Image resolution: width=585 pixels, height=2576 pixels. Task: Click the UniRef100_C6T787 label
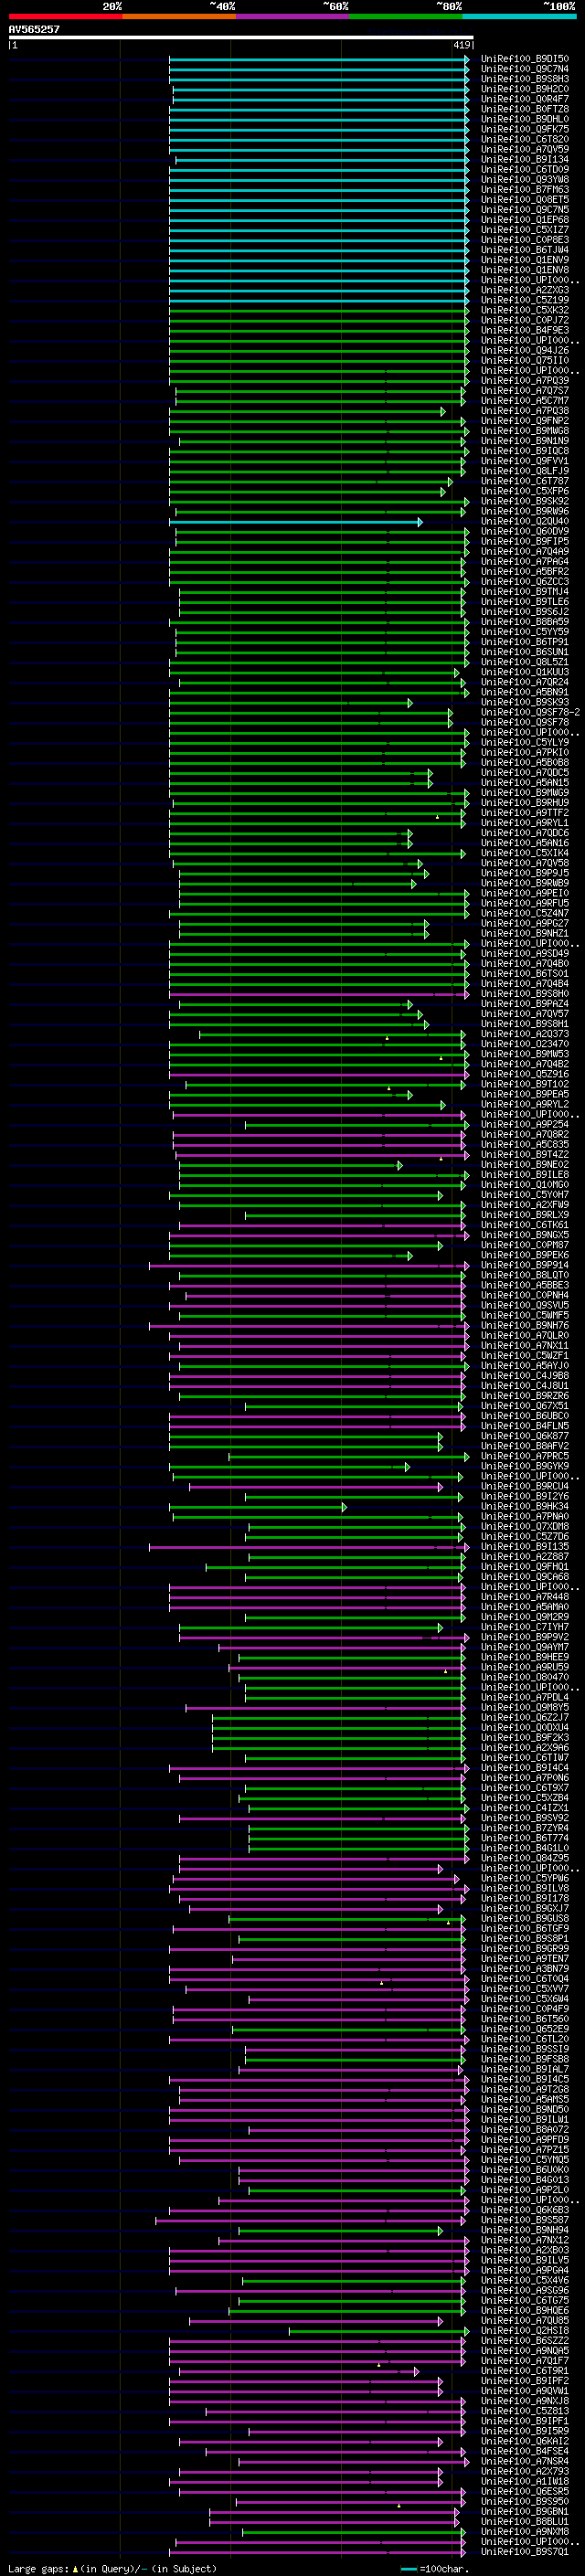pos(524,482)
